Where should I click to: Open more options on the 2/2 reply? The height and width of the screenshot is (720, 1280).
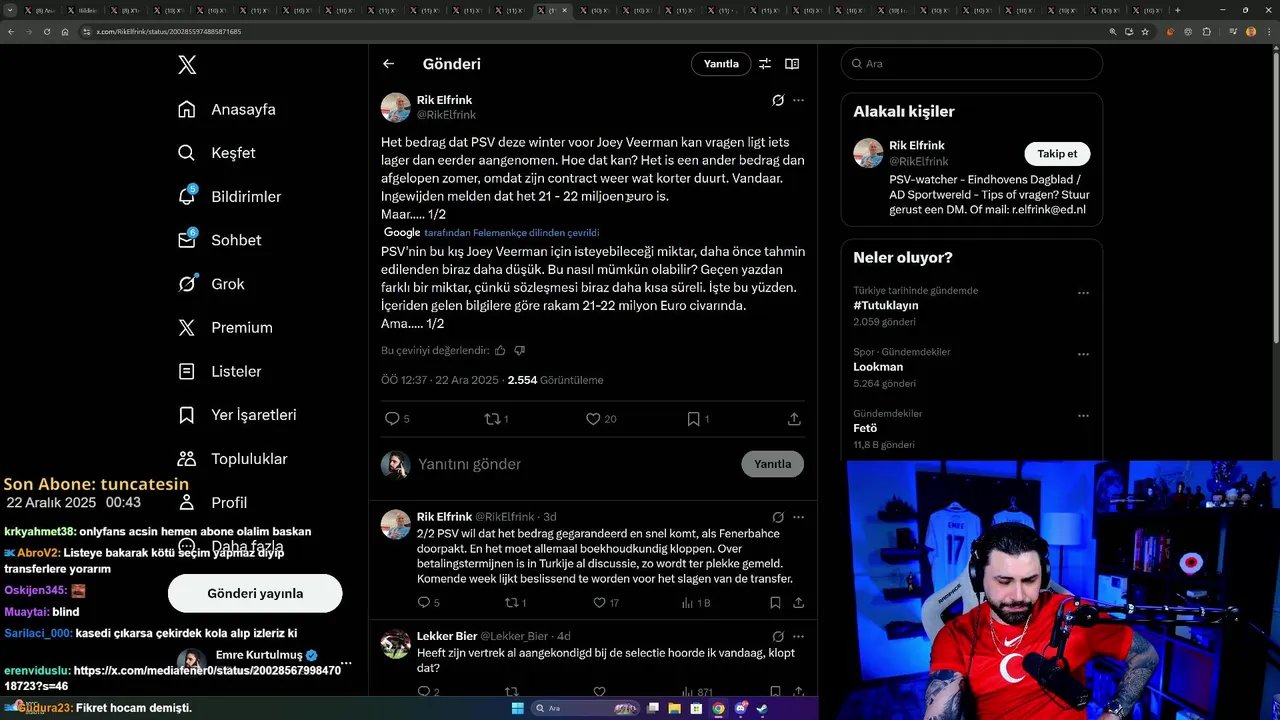(x=798, y=517)
